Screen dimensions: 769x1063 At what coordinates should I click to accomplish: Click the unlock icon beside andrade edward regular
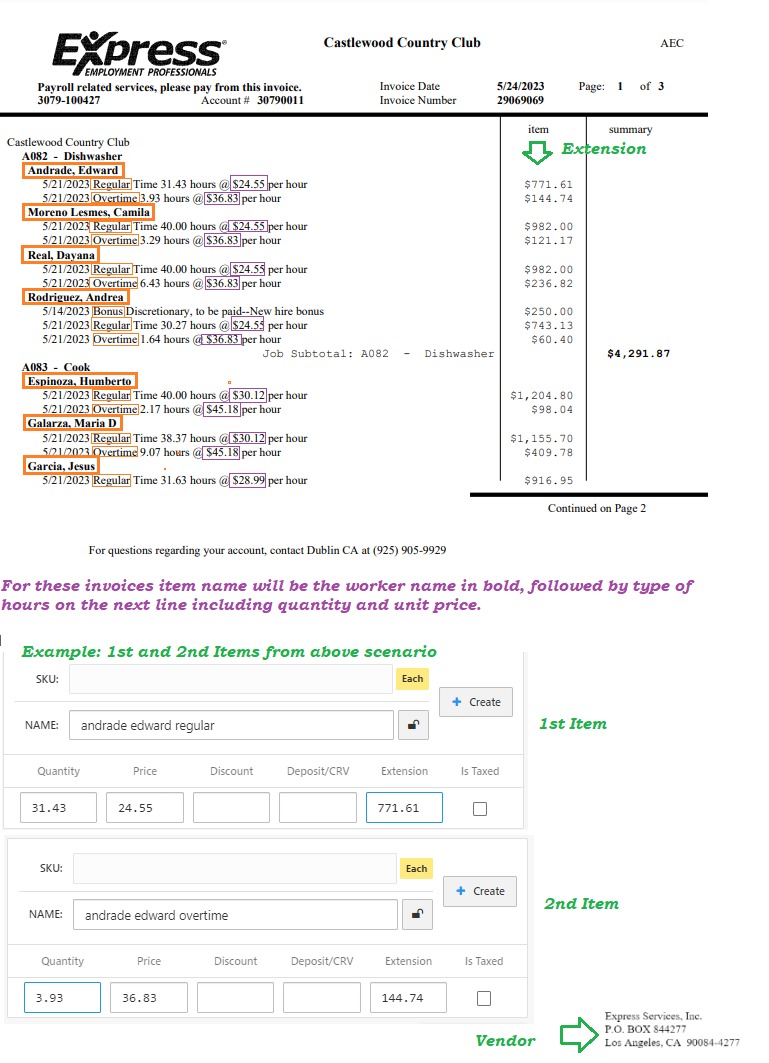coord(413,725)
